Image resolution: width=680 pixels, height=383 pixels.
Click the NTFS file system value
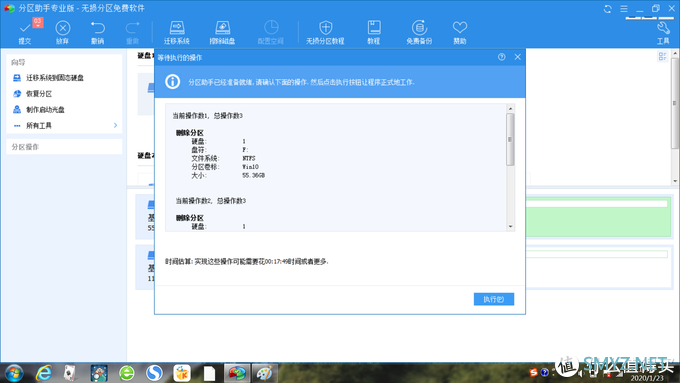click(x=249, y=158)
